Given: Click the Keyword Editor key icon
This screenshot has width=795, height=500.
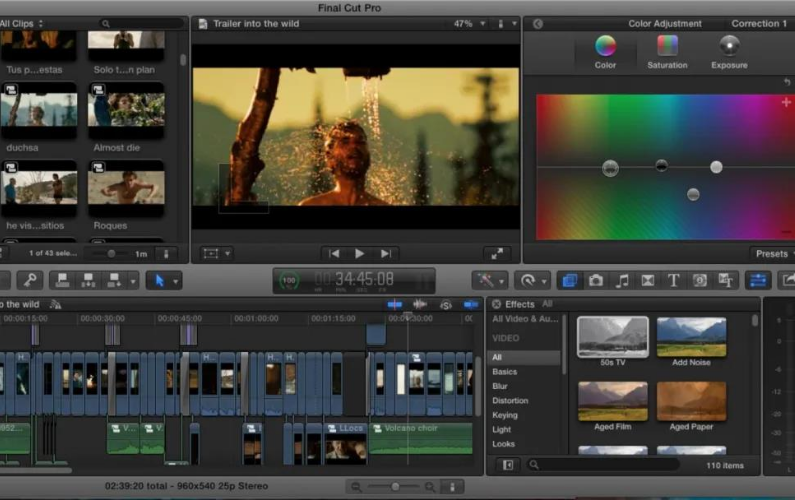Looking at the screenshot, I should [x=30, y=281].
